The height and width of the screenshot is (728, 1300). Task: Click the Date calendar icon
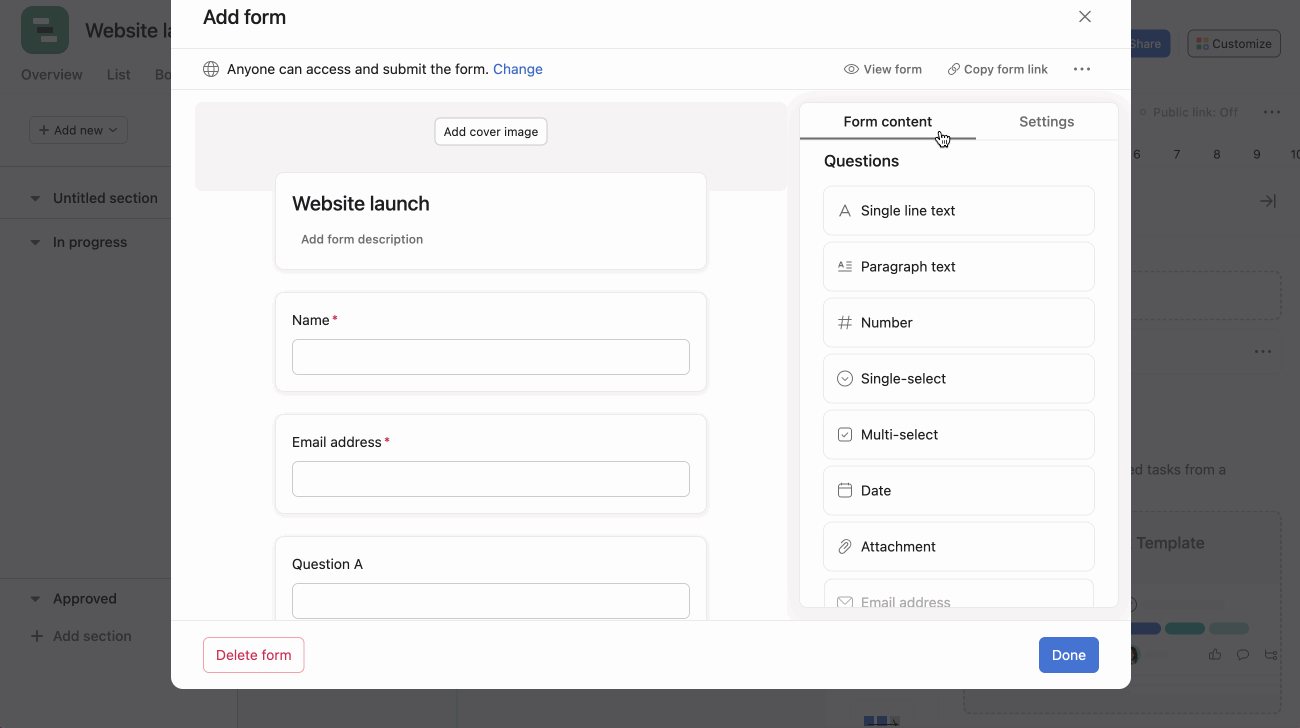[x=845, y=491]
